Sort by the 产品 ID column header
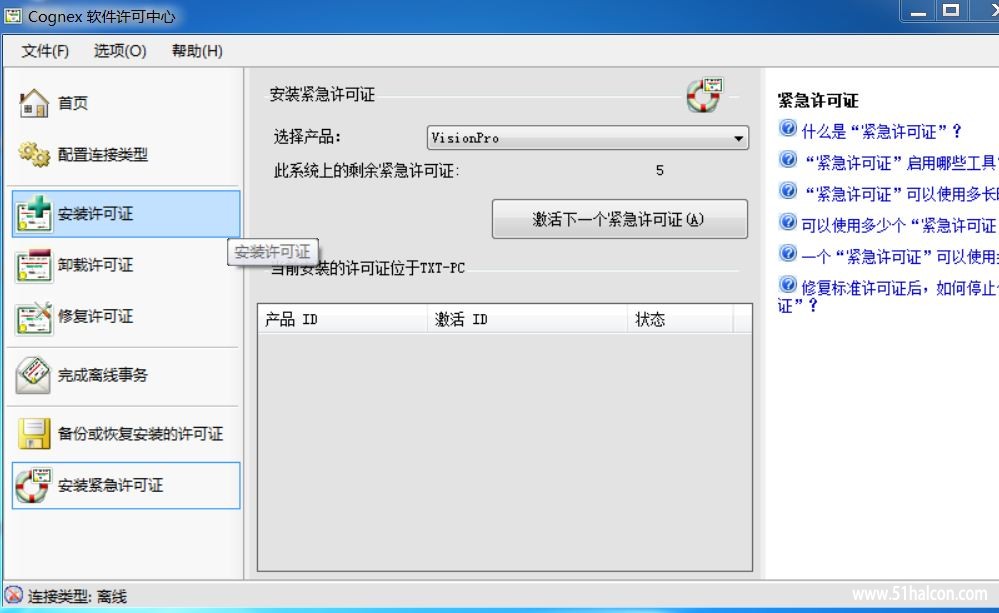The width and height of the screenshot is (999, 613). point(343,319)
